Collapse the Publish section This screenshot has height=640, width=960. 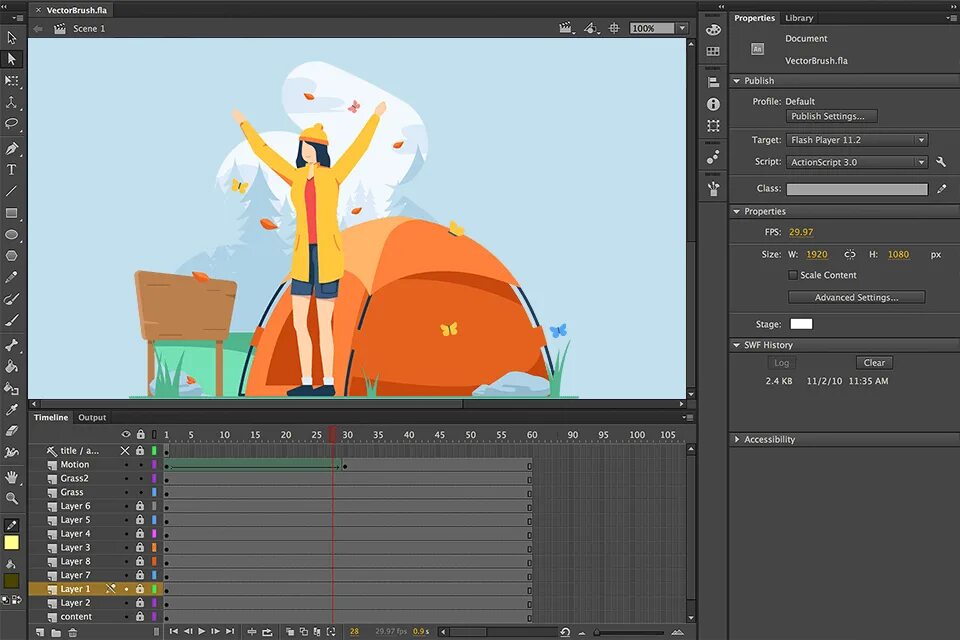click(737, 81)
